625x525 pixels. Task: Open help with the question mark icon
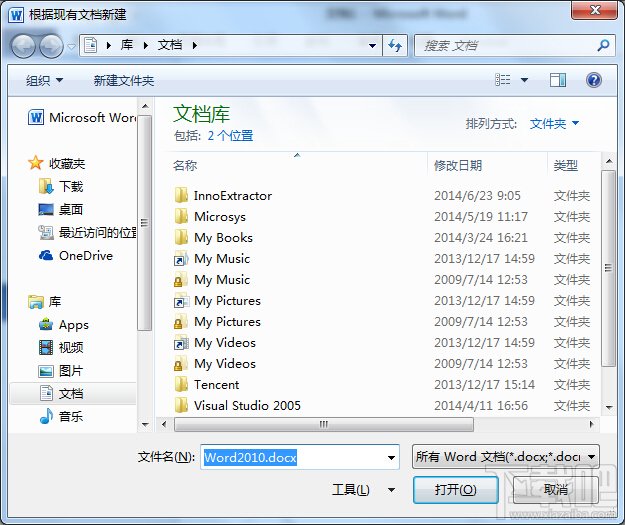[594, 80]
